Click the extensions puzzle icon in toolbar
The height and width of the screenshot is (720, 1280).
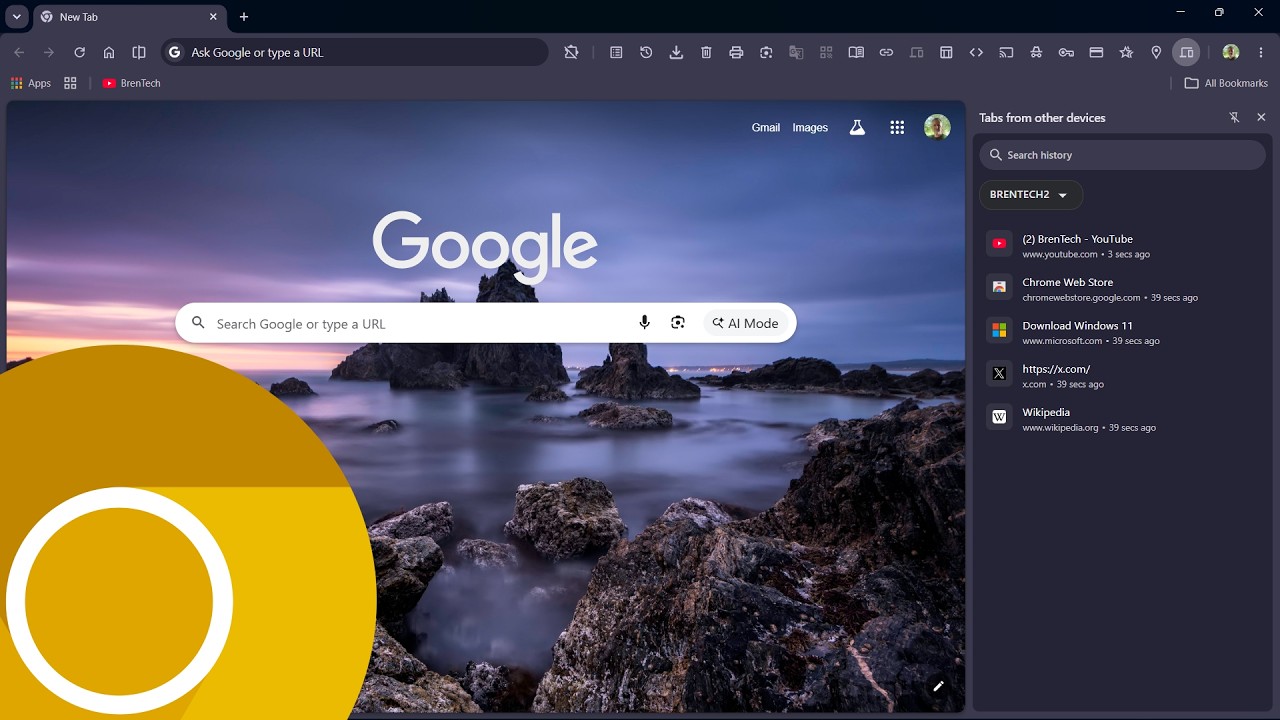(x=571, y=52)
